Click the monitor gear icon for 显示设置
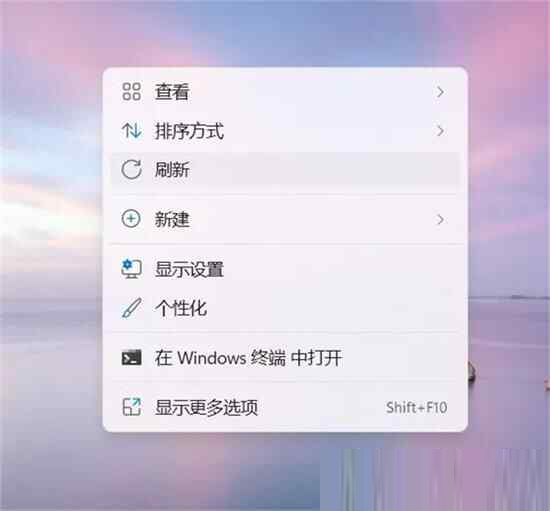The image size is (550, 511). click(x=132, y=269)
